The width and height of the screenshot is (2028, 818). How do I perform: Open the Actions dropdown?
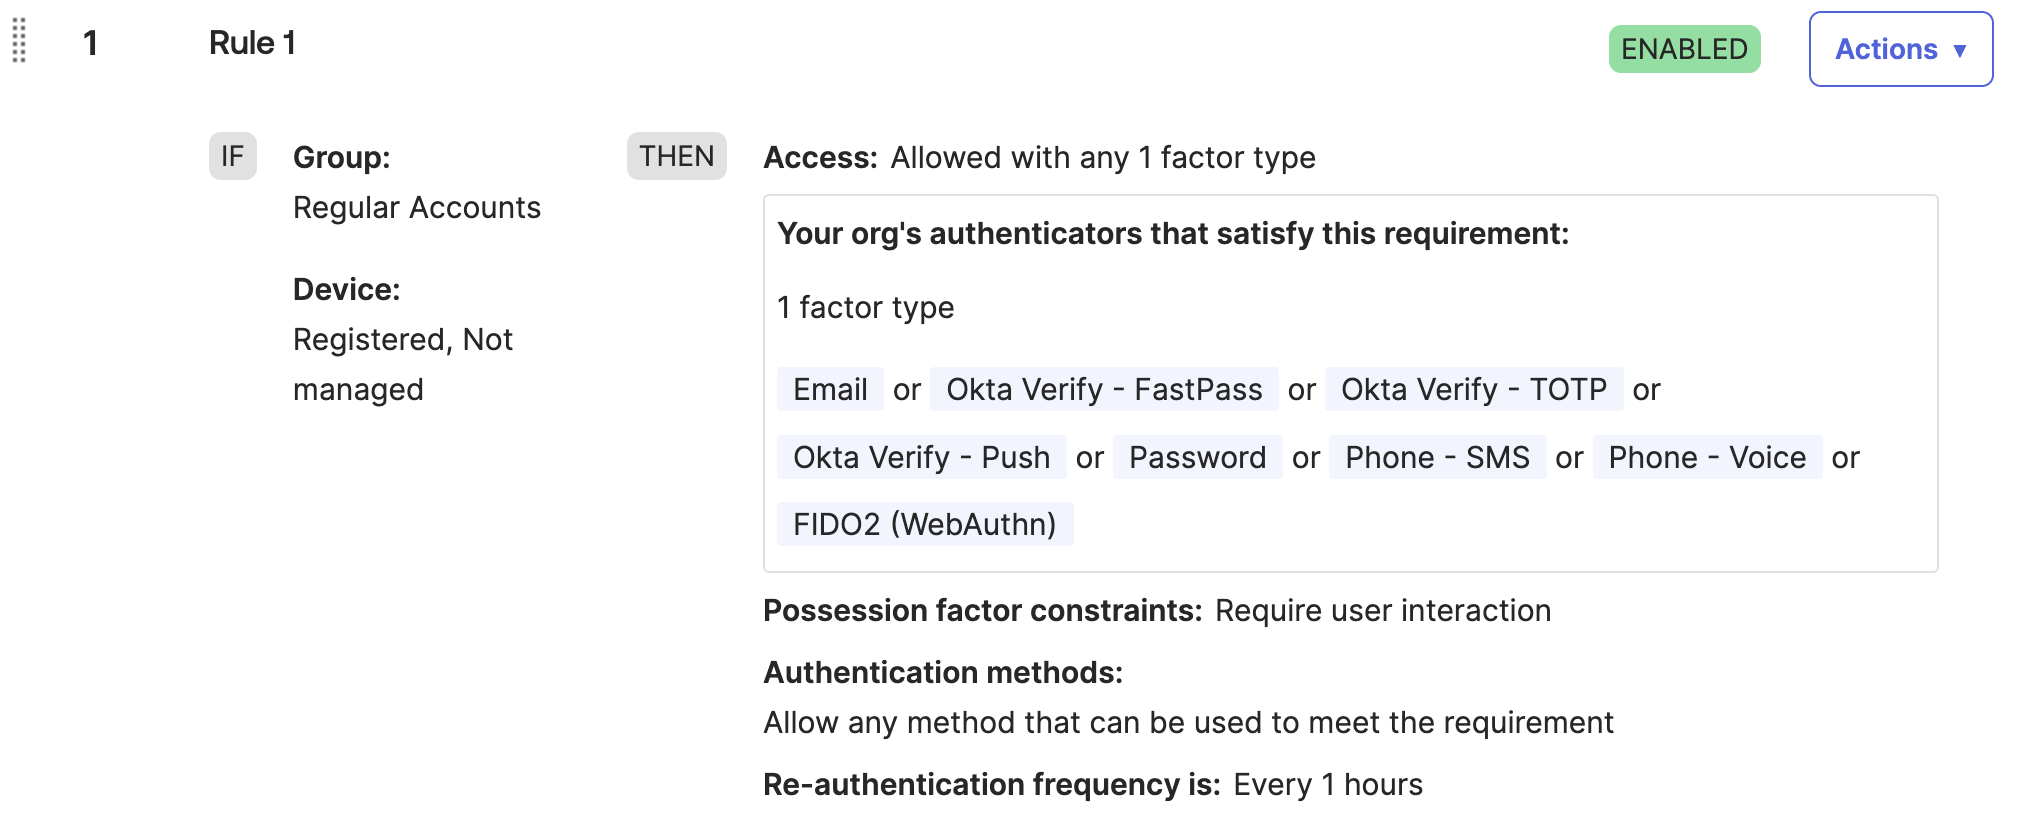pyautogui.click(x=1899, y=48)
